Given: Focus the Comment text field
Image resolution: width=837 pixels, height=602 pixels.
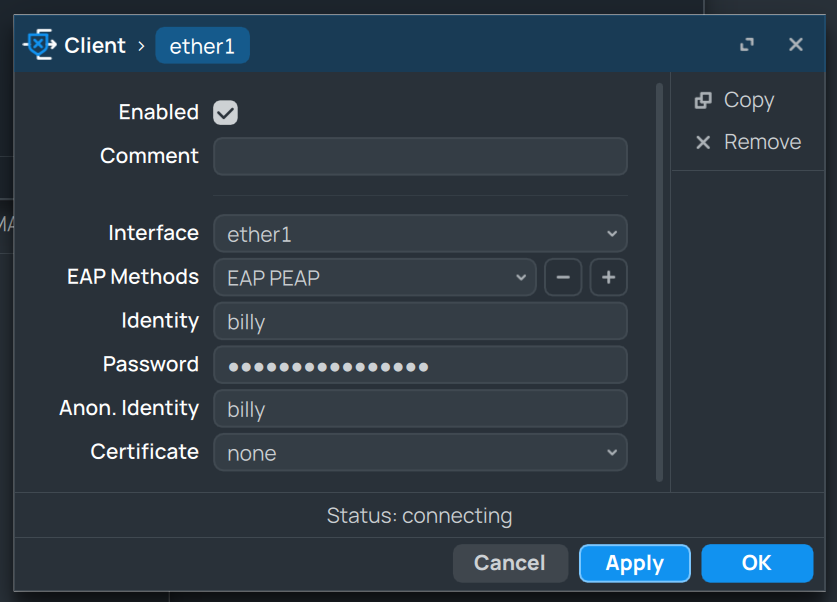Looking at the screenshot, I should click(420, 157).
